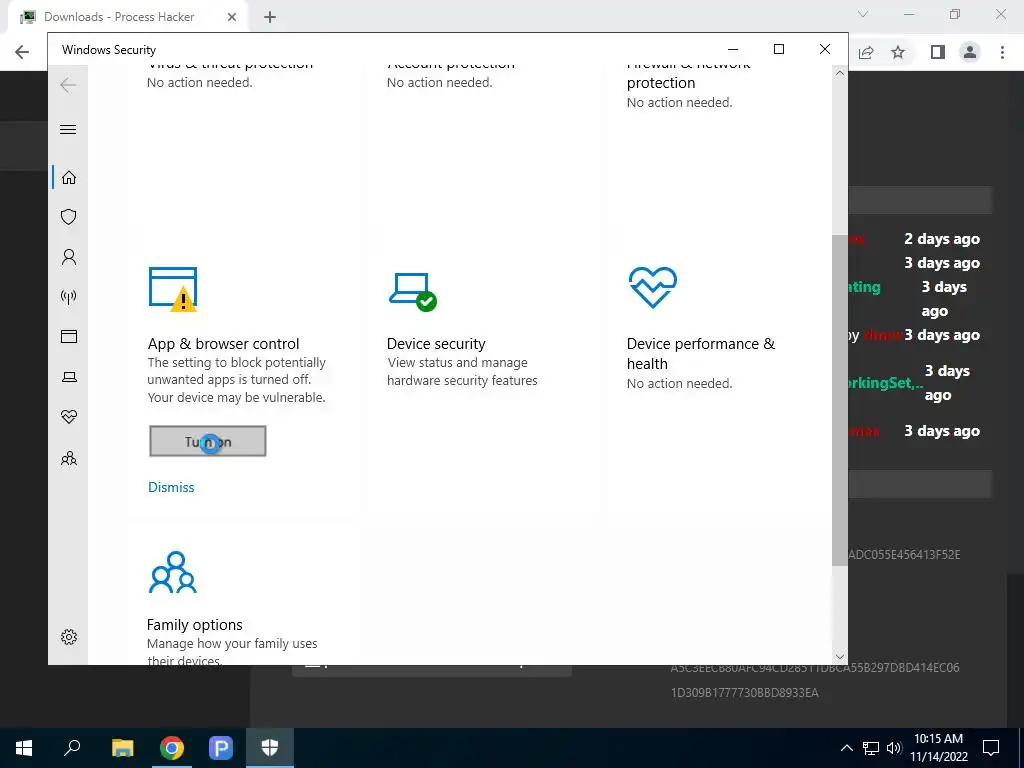1024x768 pixels.
Task: Open taskbar search magnifier
Action: [x=72, y=748]
